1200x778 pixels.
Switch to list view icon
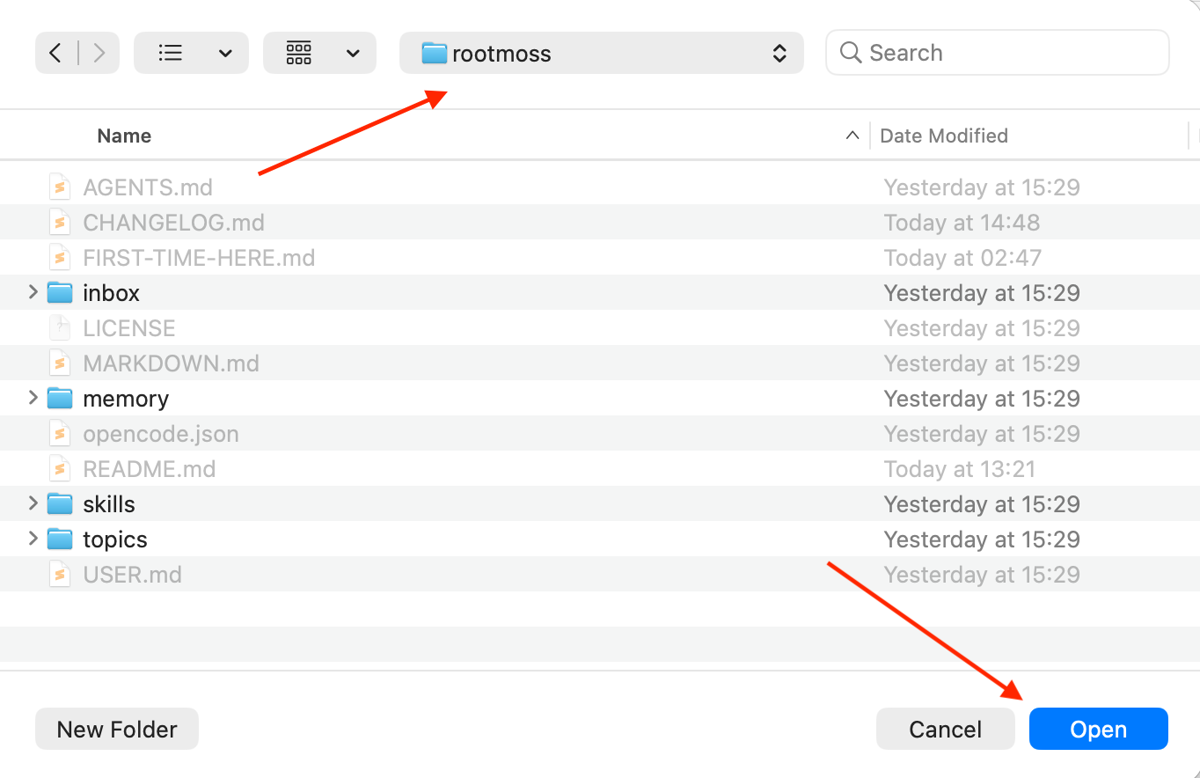(171, 53)
